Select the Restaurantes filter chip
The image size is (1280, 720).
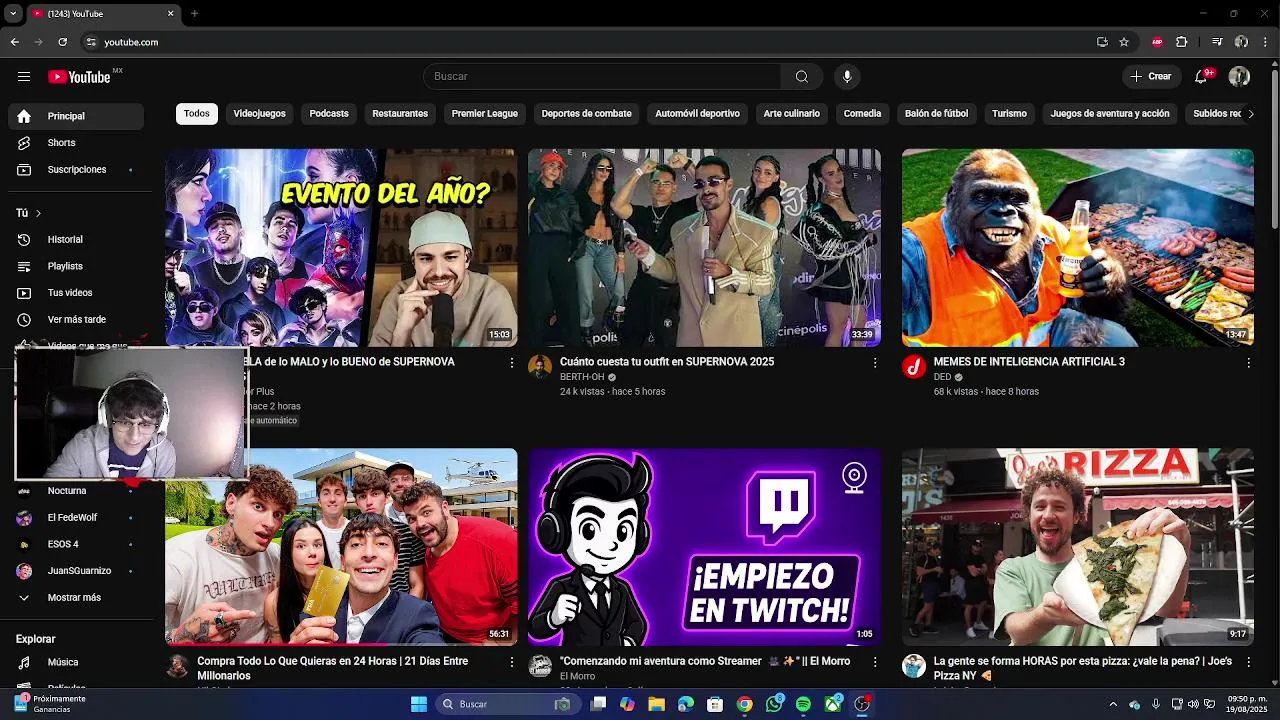tap(400, 114)
